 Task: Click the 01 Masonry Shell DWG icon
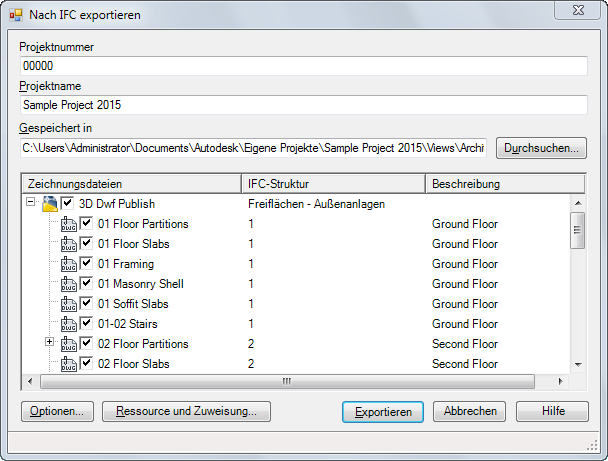click(69, 284)
